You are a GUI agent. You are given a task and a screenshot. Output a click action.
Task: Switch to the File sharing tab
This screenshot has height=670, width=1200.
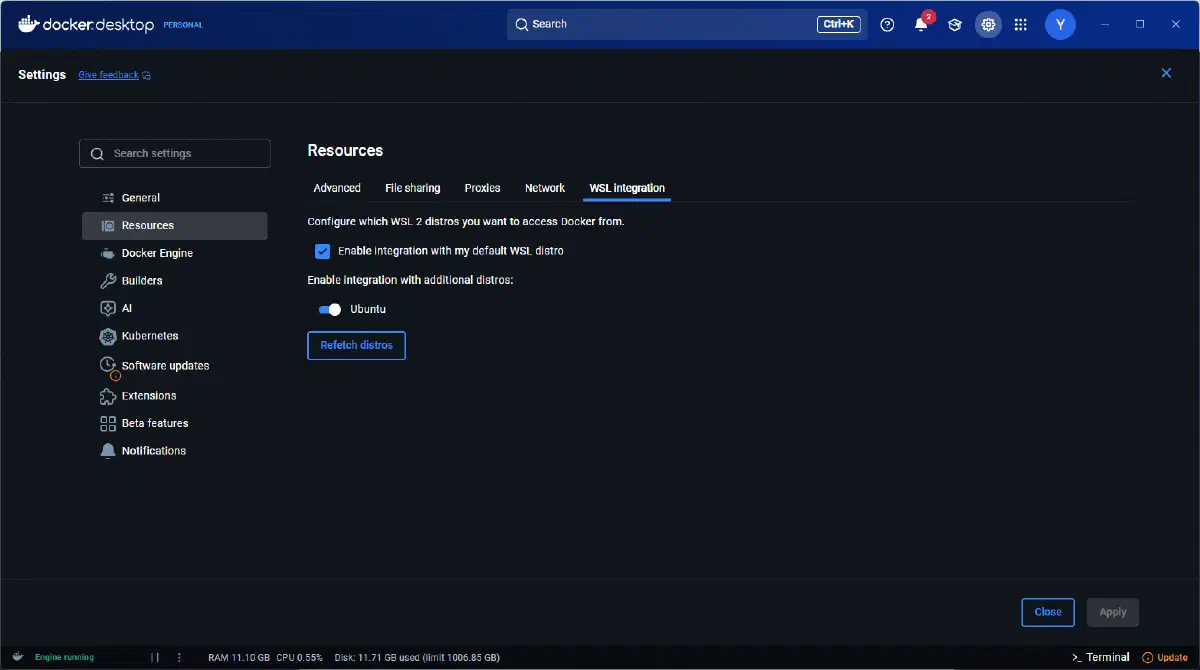412,188
